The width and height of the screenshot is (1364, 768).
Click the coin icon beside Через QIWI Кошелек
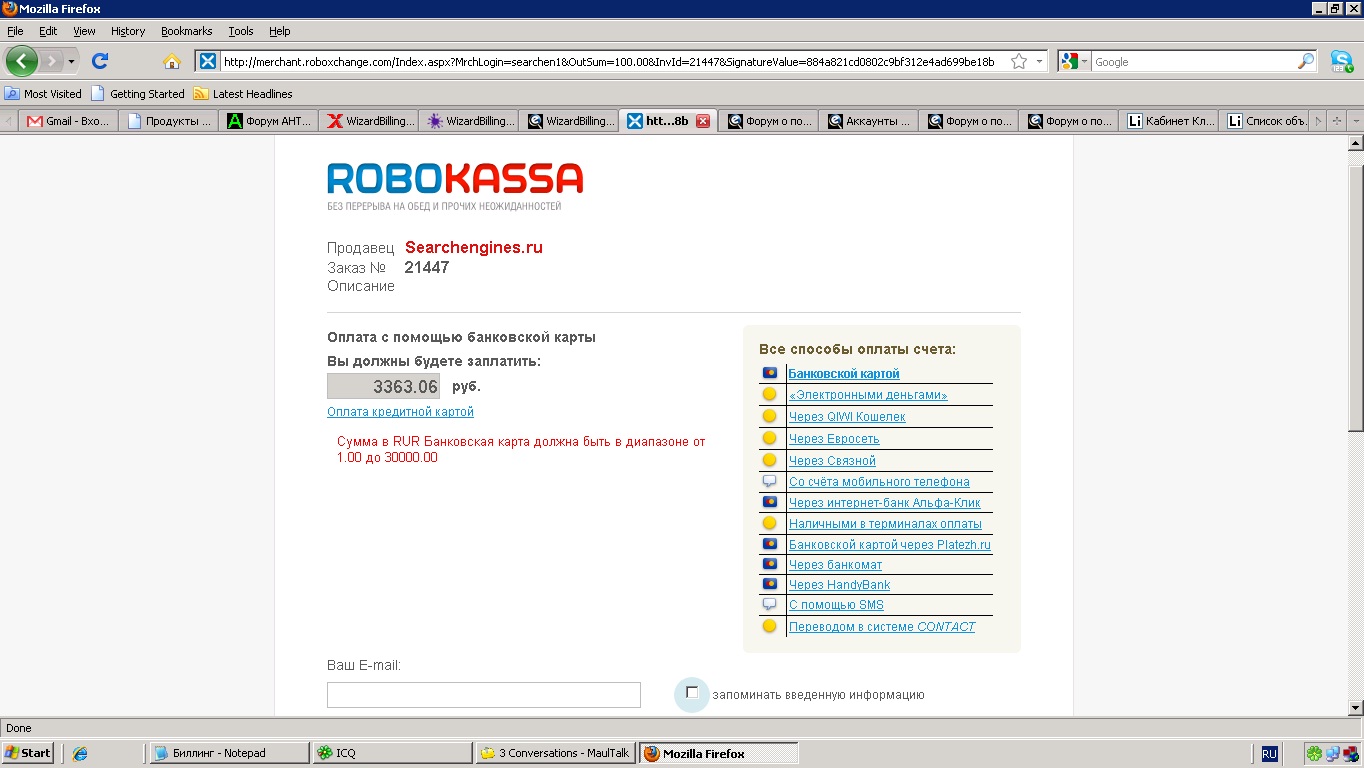pos(770,416)
